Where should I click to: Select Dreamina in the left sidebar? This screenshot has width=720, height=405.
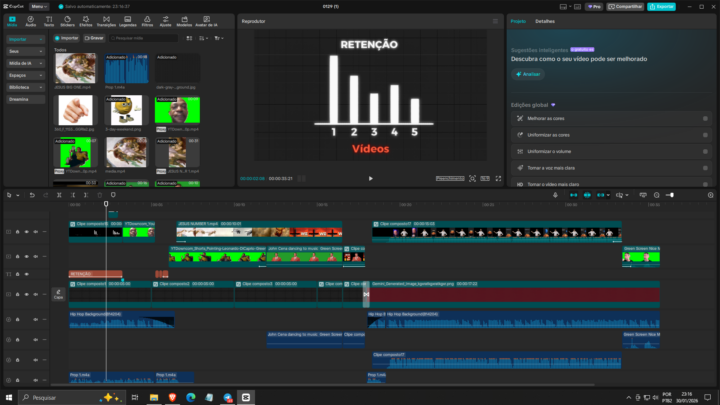pos(25,99)
